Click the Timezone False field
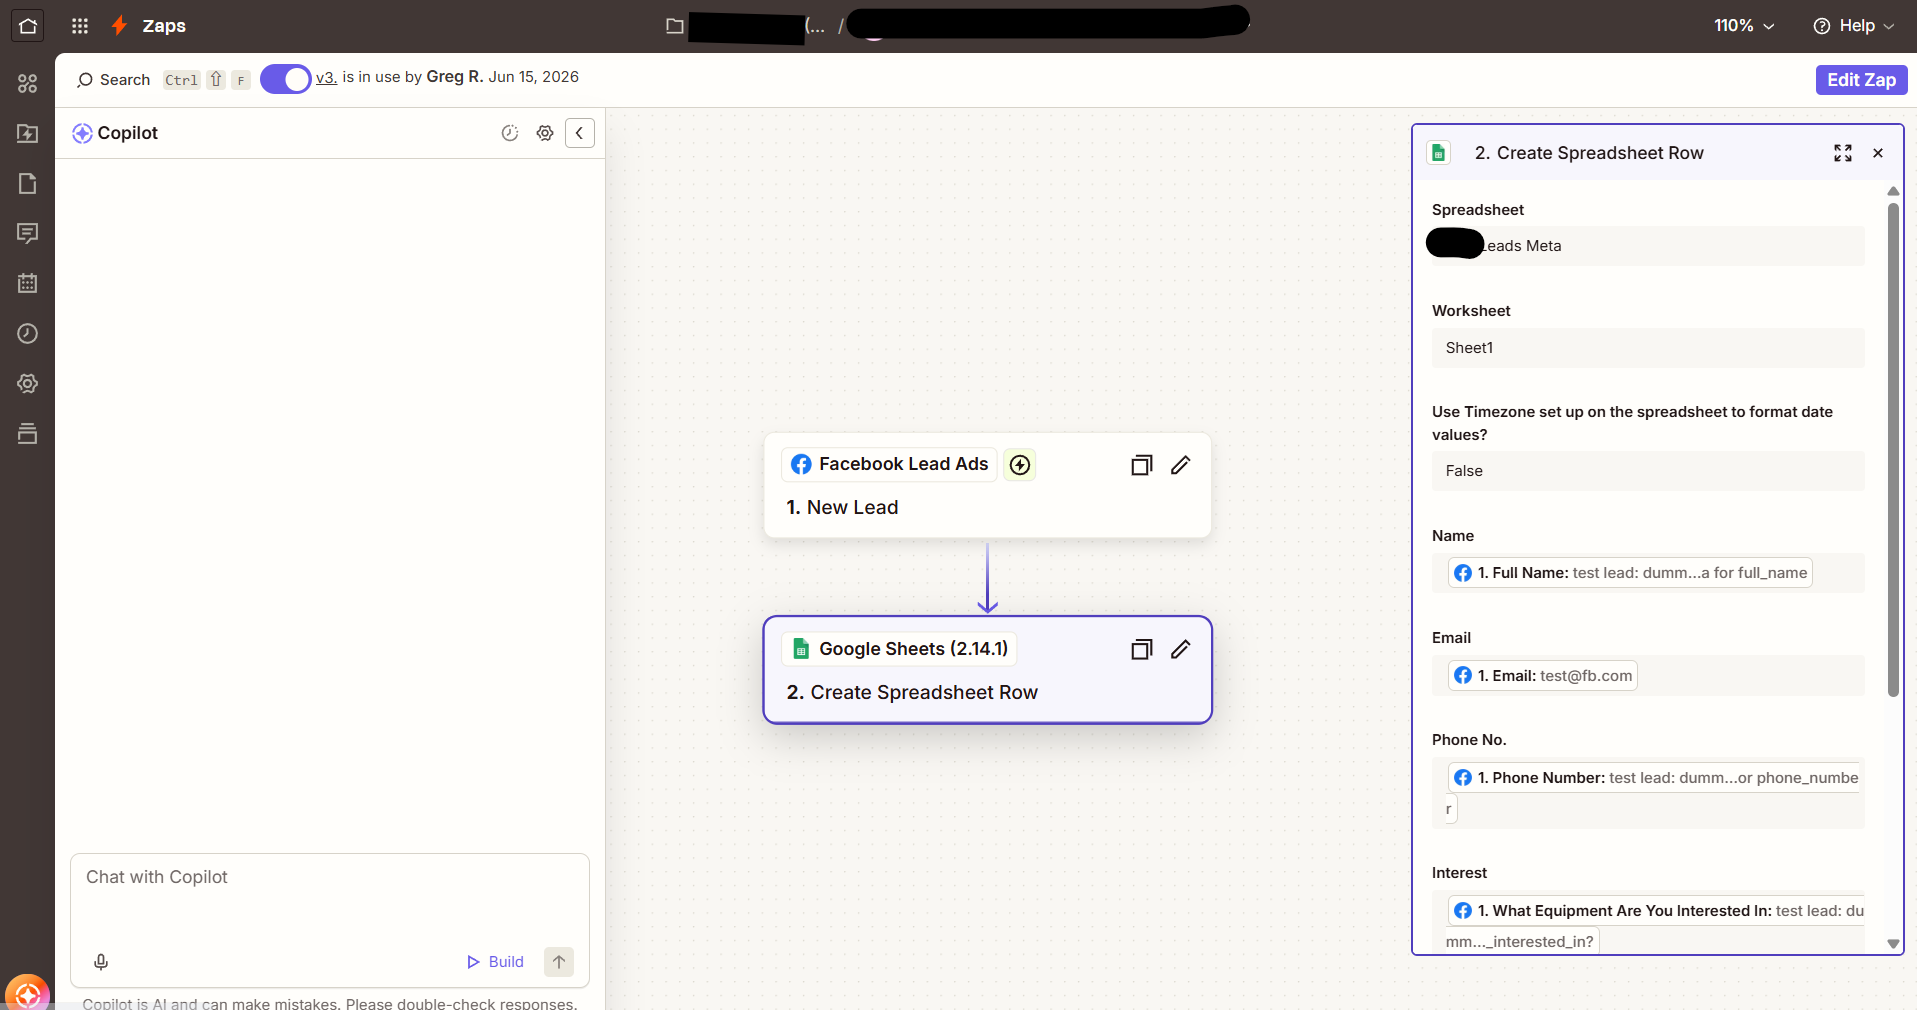Viewport: 1917px width, 1010px height. (x=1648, y=471)
